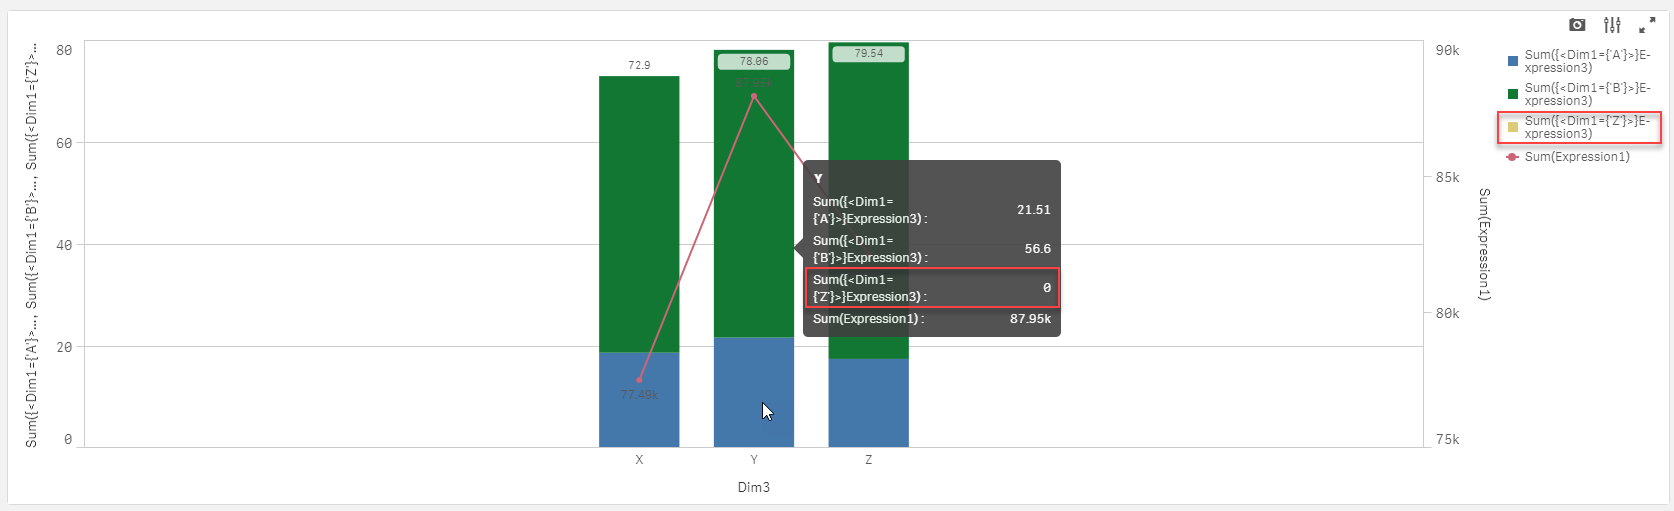The height and width of the screenshot is (511, 1674).
Task: Open the exploration menu sliders icon
Action: coord(1612,25)
